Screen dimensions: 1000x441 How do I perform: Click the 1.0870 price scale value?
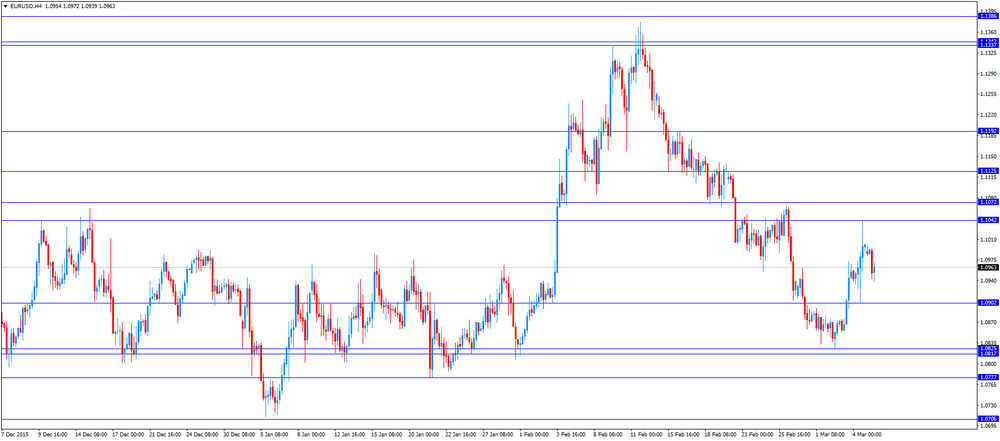pyautogui.click(x=988, y=322)
